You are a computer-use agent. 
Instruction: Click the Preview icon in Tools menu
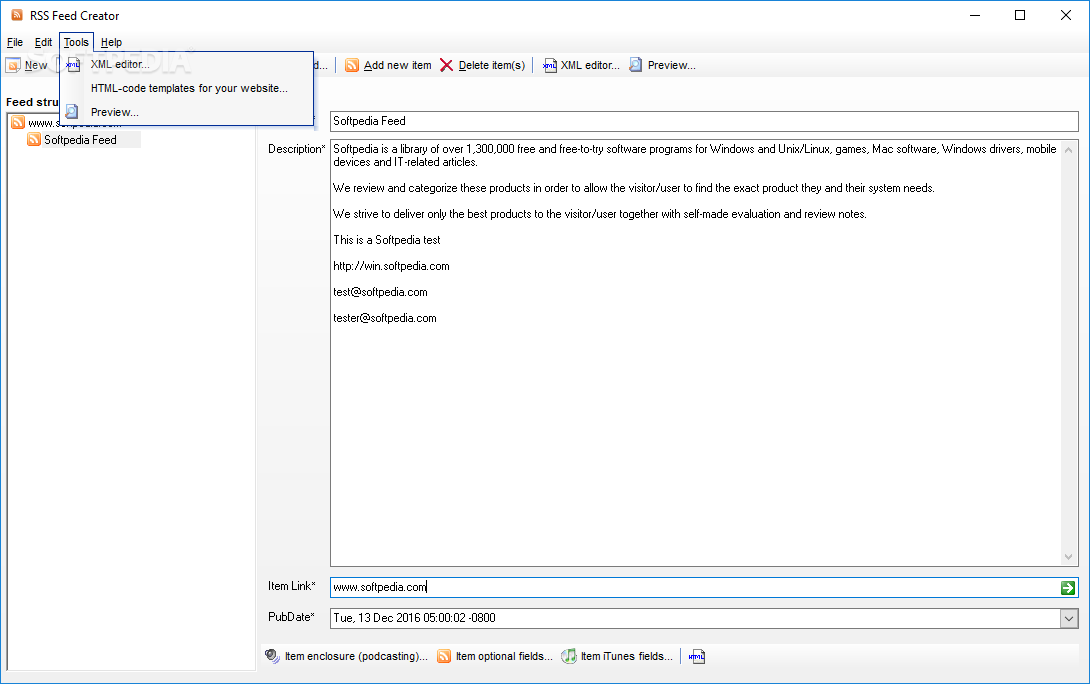tap(72, 111)
